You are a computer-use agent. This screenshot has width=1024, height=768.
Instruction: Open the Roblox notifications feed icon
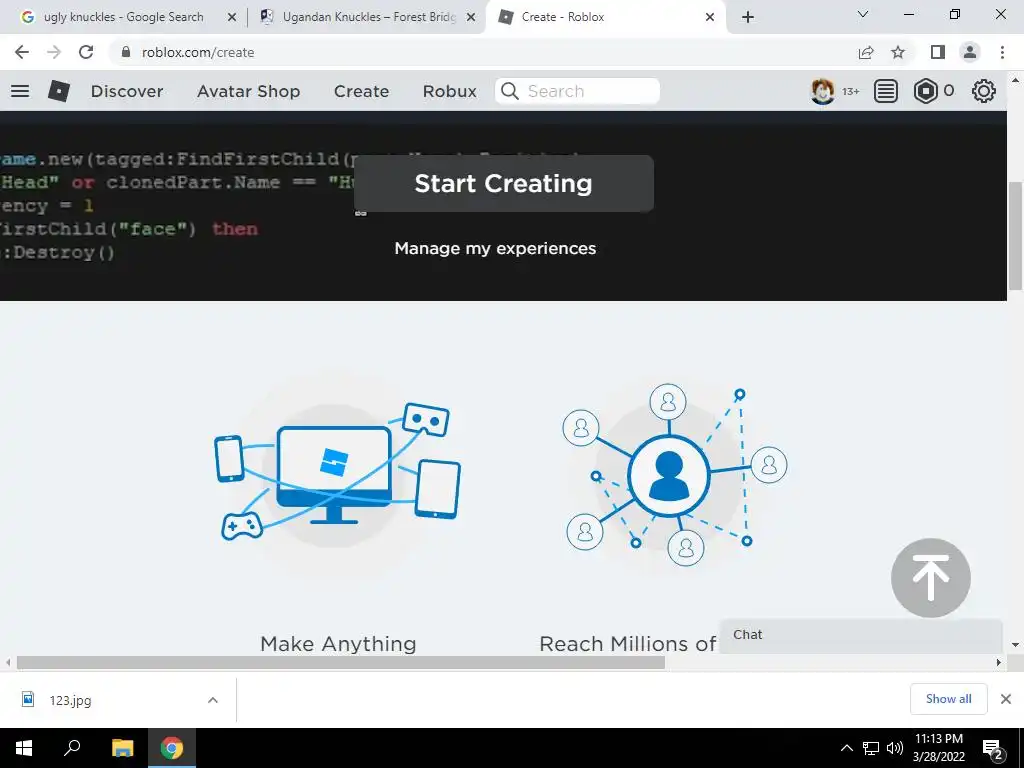pyautogui.click(x=886, y=91)
